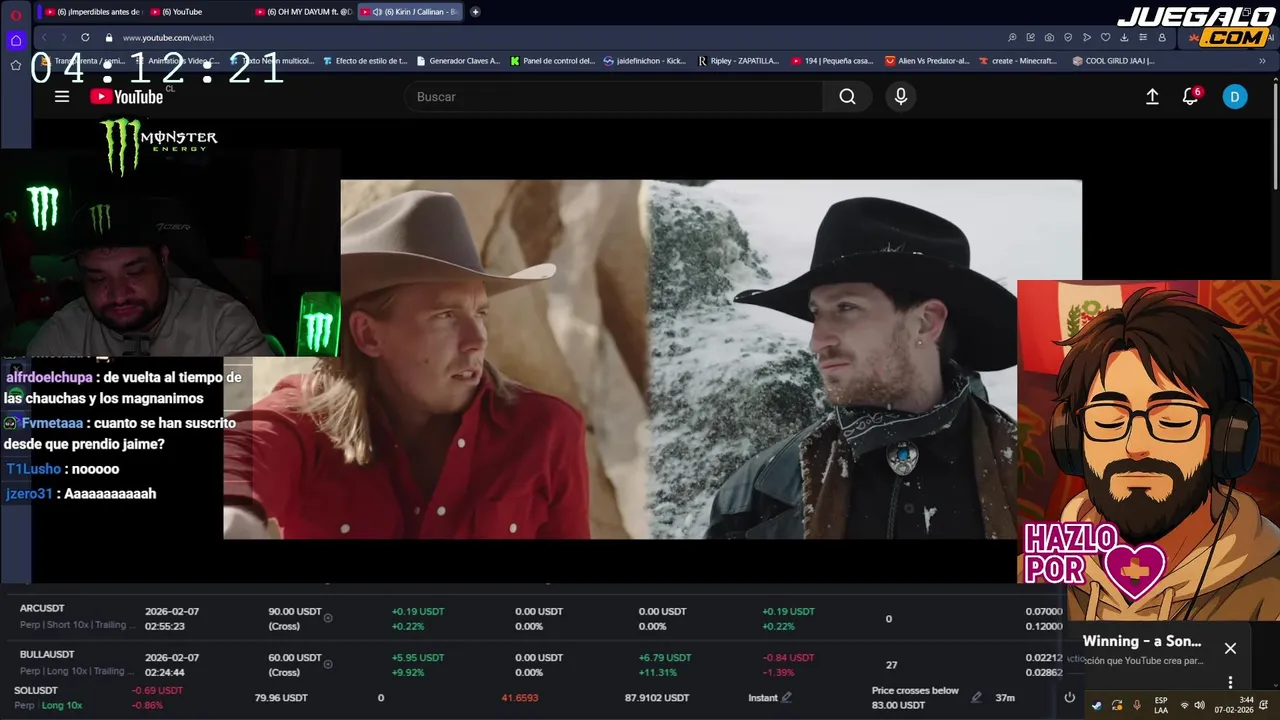Open 'COOL GIRLD JAAJ' bookmark
This screenshot has width=1280, height=720.
click(1113, 60)
